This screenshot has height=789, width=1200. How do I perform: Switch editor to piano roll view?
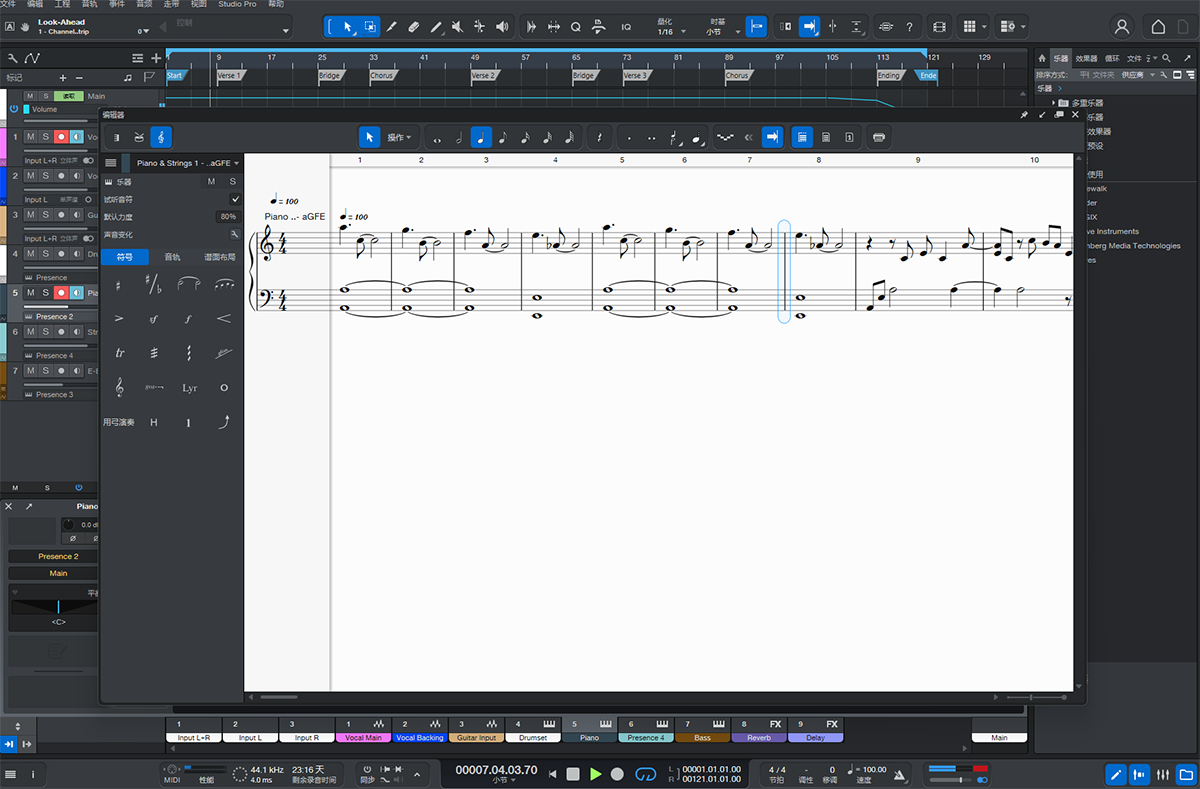(117, 137)
